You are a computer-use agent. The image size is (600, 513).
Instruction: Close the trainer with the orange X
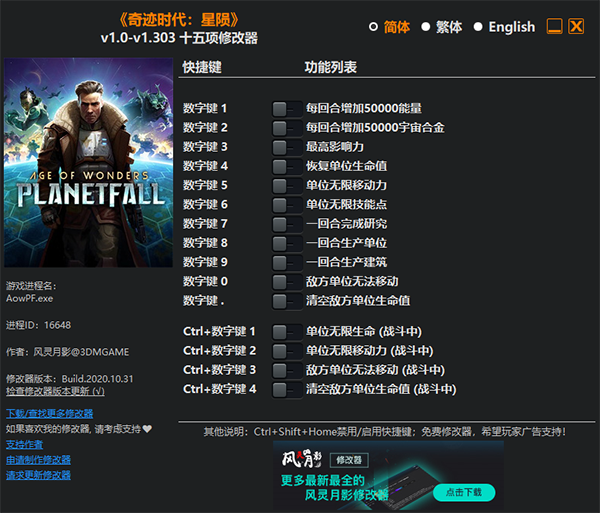(x=576, y=27)
